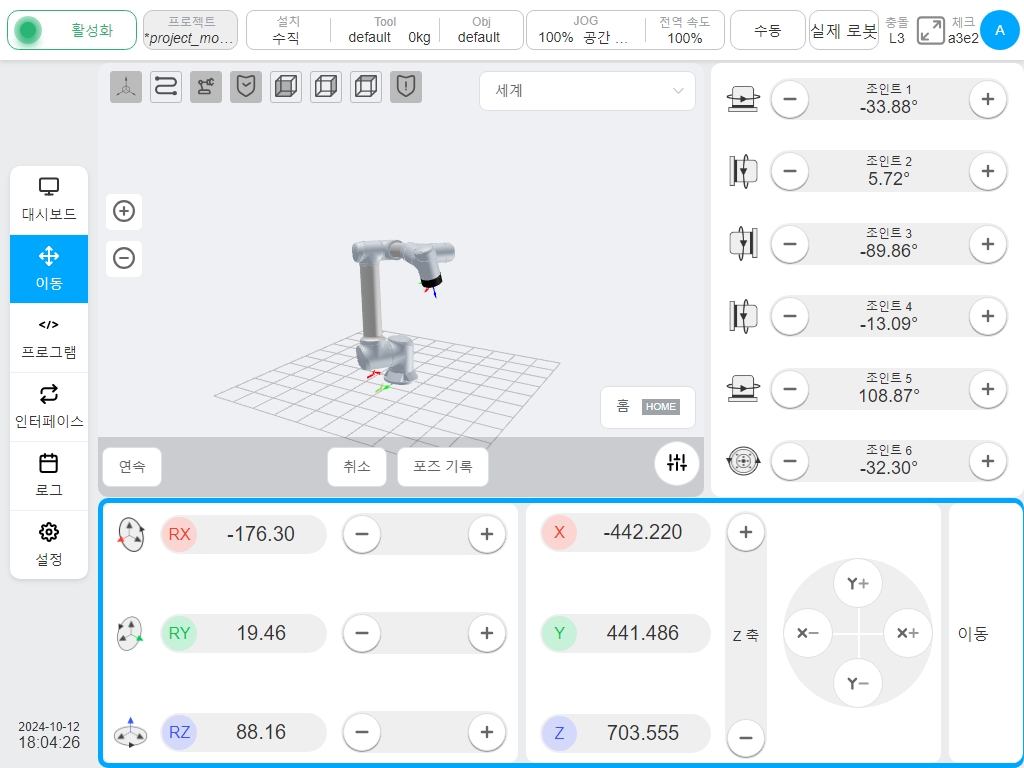Increase 조인트 2 angle with plus

pyautogui.click(x=987, y=171)
